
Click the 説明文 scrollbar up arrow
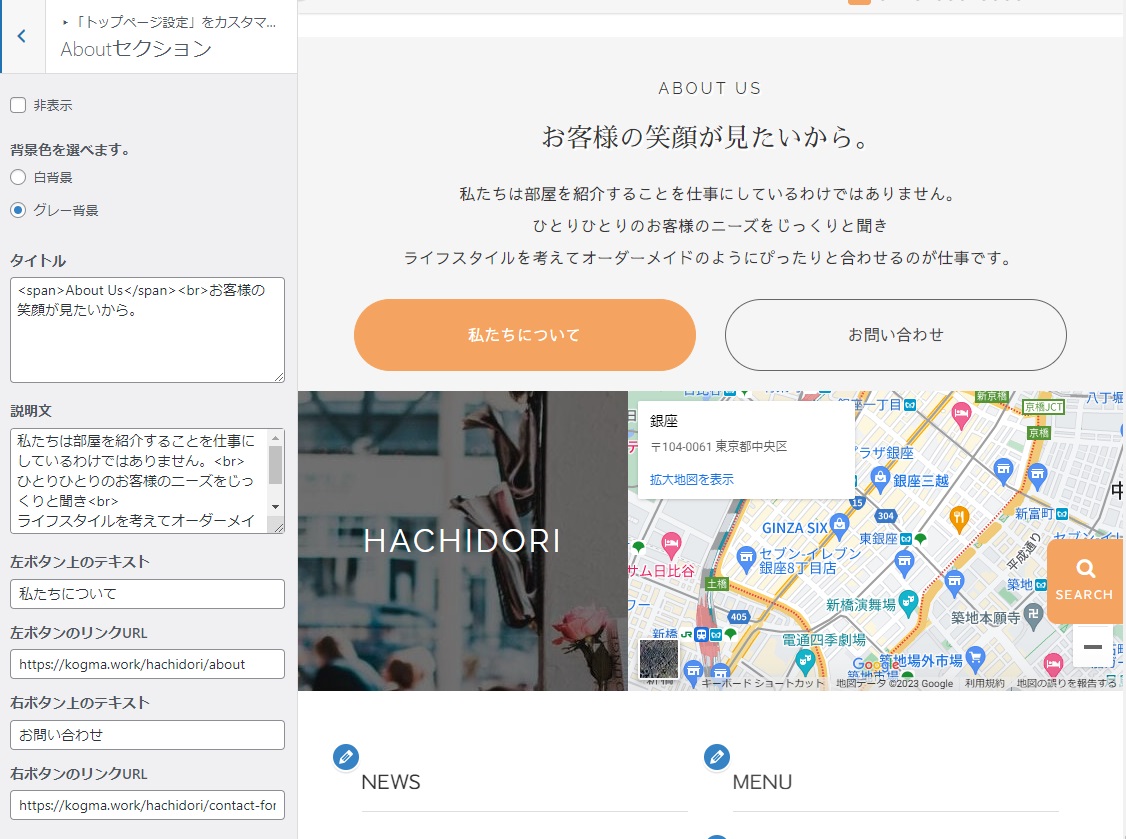276,437
